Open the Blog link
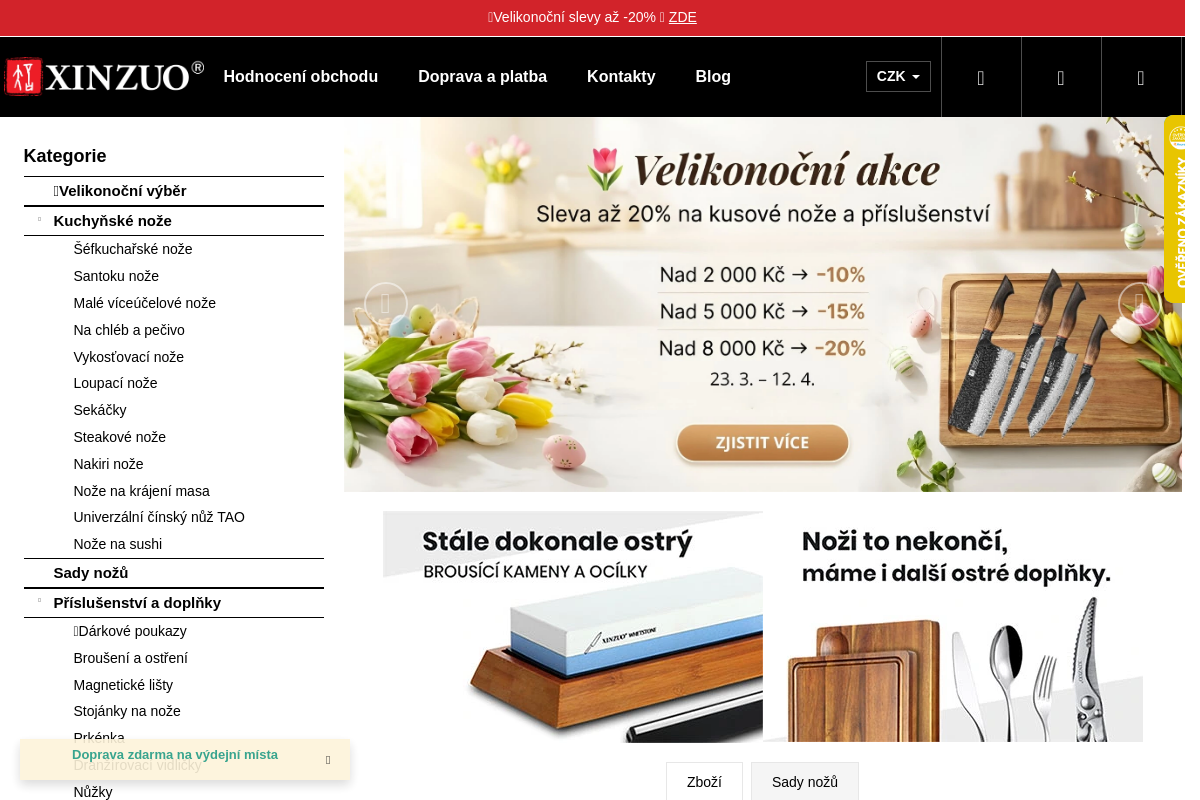 [x=713, y=77]
